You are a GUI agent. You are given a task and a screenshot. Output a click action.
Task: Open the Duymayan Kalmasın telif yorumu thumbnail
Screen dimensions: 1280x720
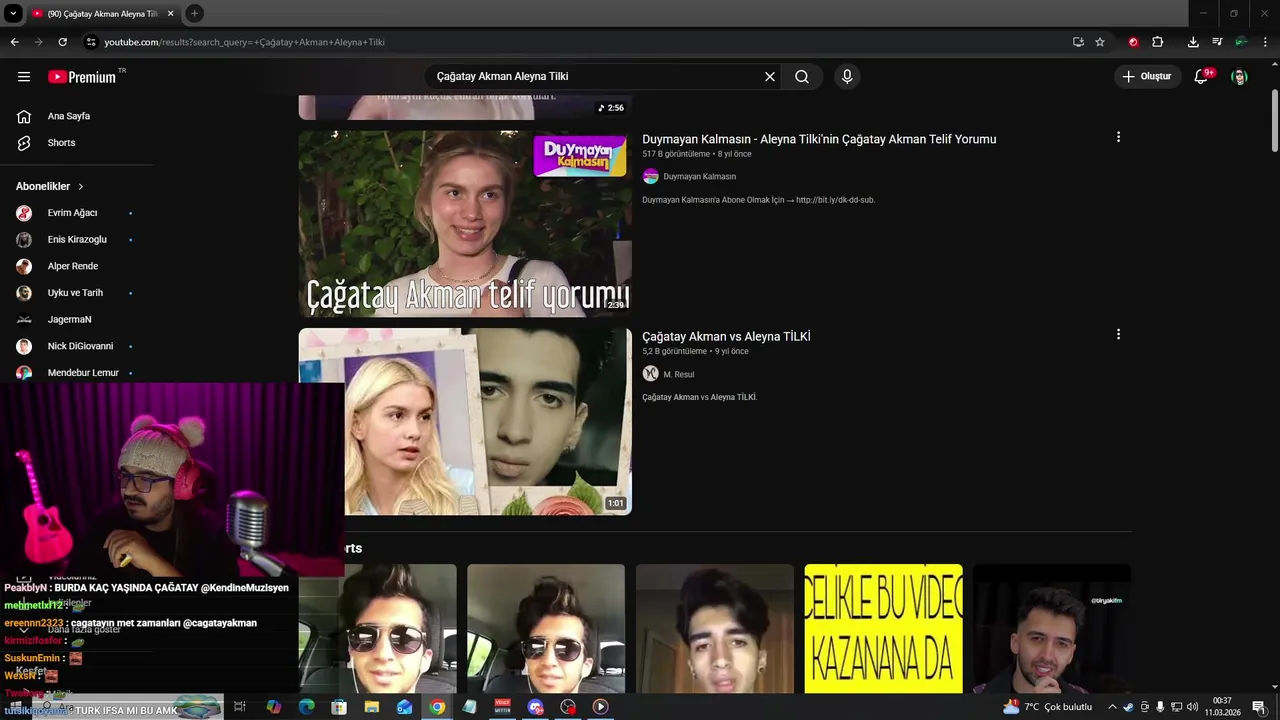coord(465,224)
